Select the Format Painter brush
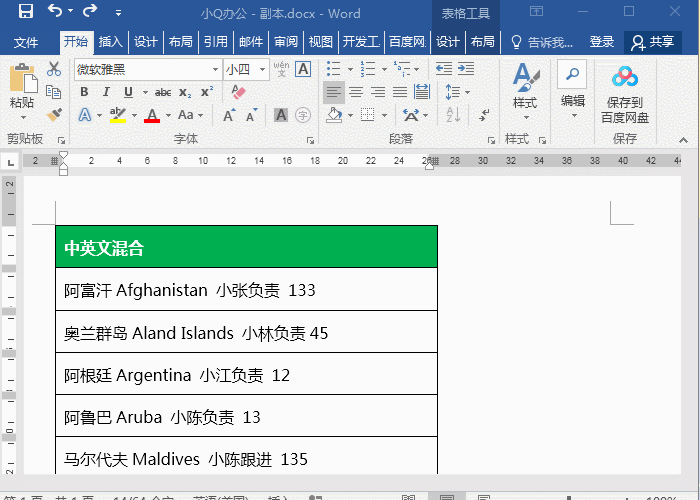This screenshot has width=700, height=500. (54, 115)
